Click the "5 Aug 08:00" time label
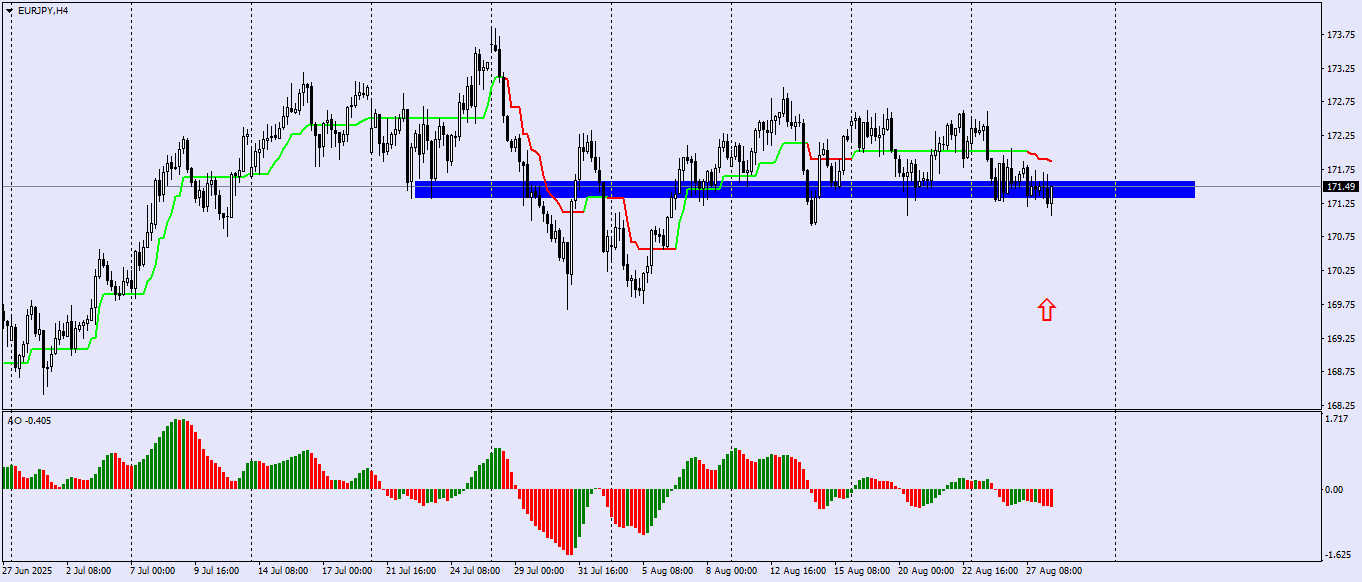Image resolution: width=1362 pixels, height=582 pixels. pyautogui.click(x=667, y=572)
